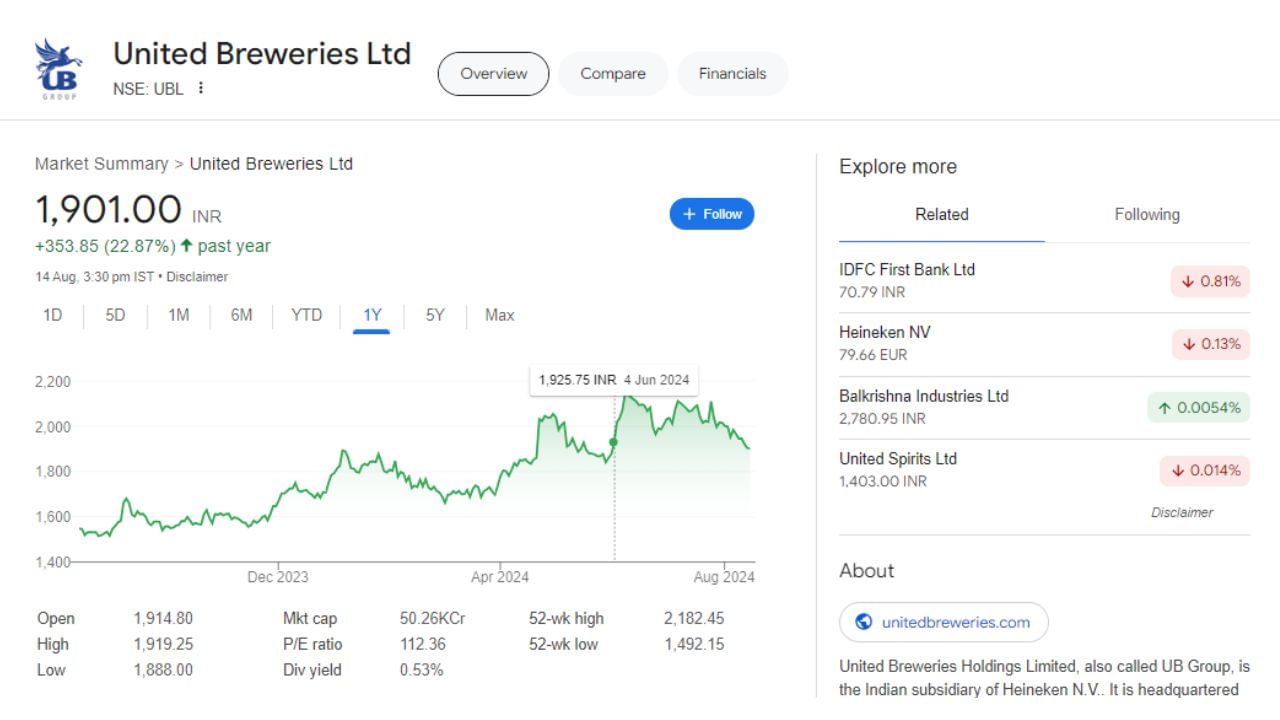Open the Financials section
This screenshot has width=1280, height=720.
[x=732, y=73]
